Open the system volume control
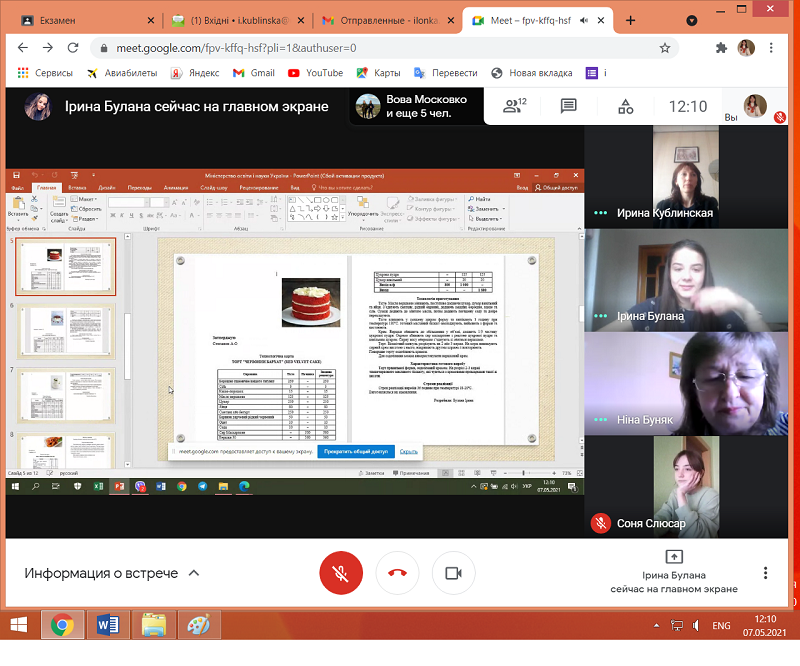 click(x=695, y=625)
